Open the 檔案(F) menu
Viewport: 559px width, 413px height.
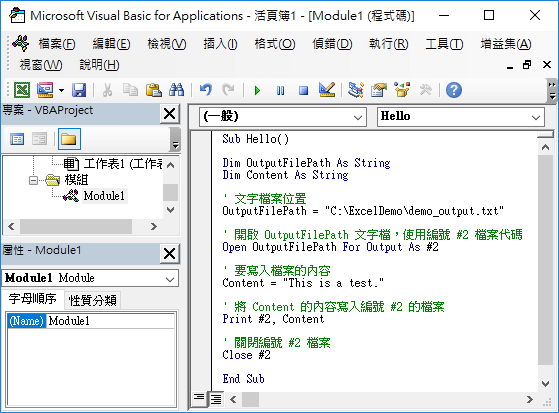pyautogui.click(x=57, y=44)
